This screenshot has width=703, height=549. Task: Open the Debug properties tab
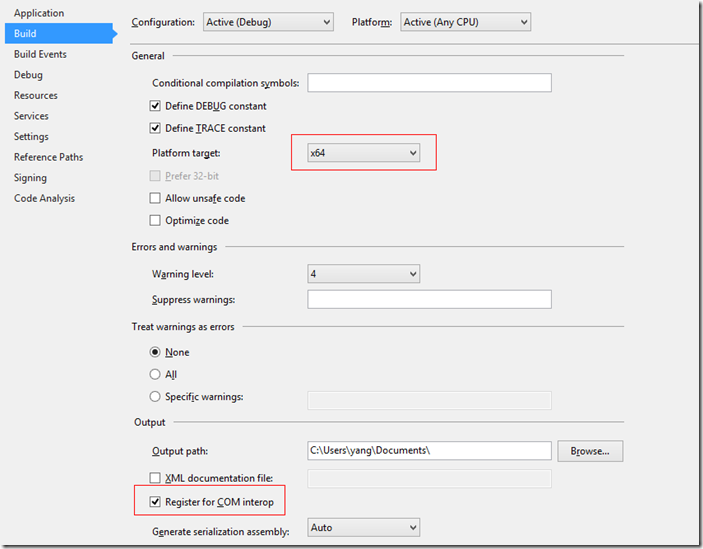[x=28, y=75]
